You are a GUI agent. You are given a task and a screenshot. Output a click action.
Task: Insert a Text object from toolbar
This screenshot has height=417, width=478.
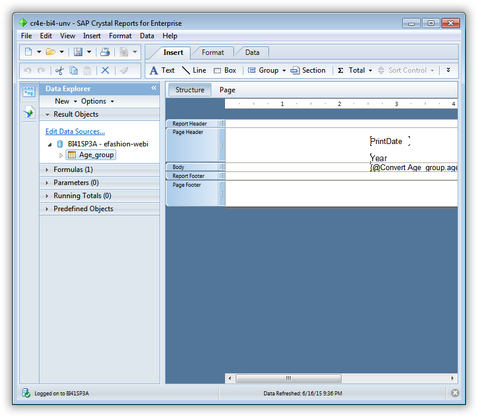point(162,70)
